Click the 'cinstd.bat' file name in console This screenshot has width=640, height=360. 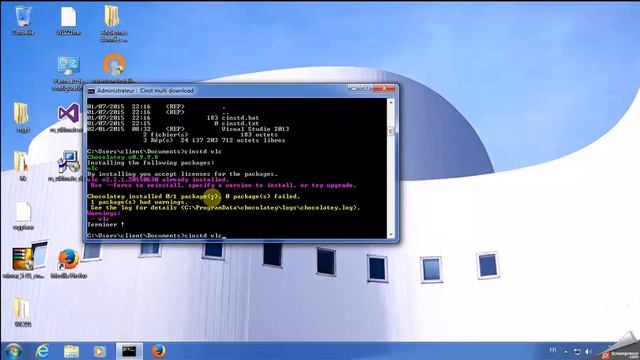[x=240, y=118]
